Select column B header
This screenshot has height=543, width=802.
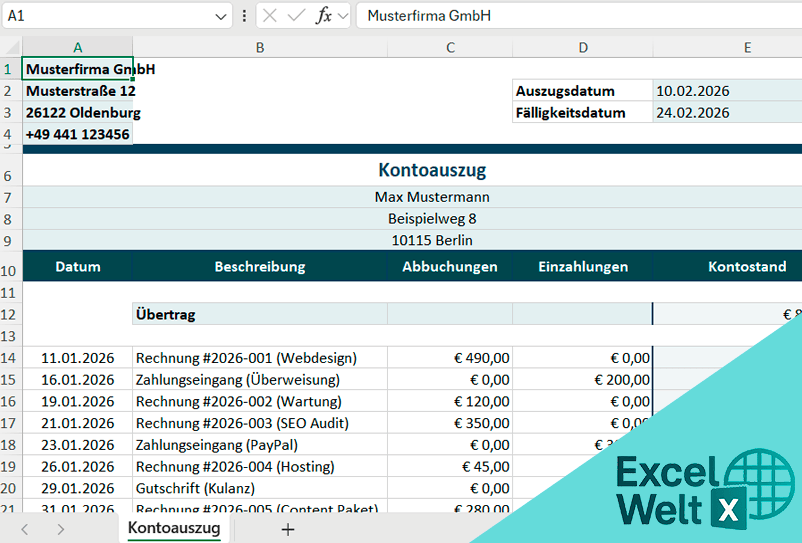(x=260, y=47)
